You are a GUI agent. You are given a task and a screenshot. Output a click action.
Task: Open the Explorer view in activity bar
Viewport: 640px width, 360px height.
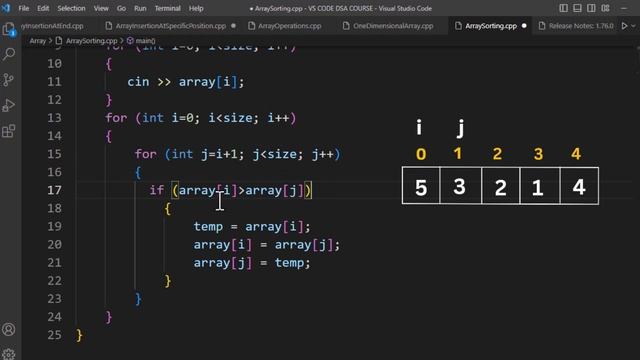9,29
